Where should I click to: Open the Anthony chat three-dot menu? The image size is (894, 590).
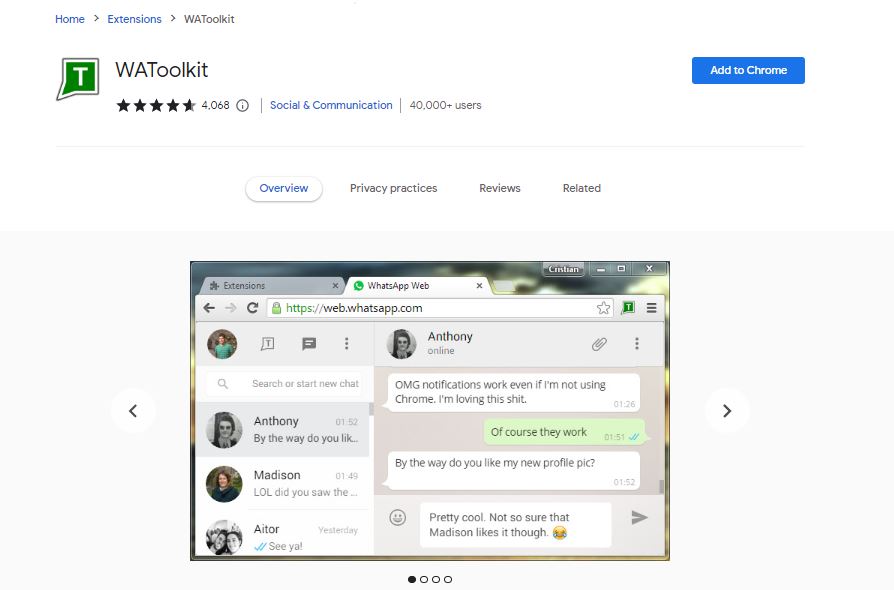[637, 344]
